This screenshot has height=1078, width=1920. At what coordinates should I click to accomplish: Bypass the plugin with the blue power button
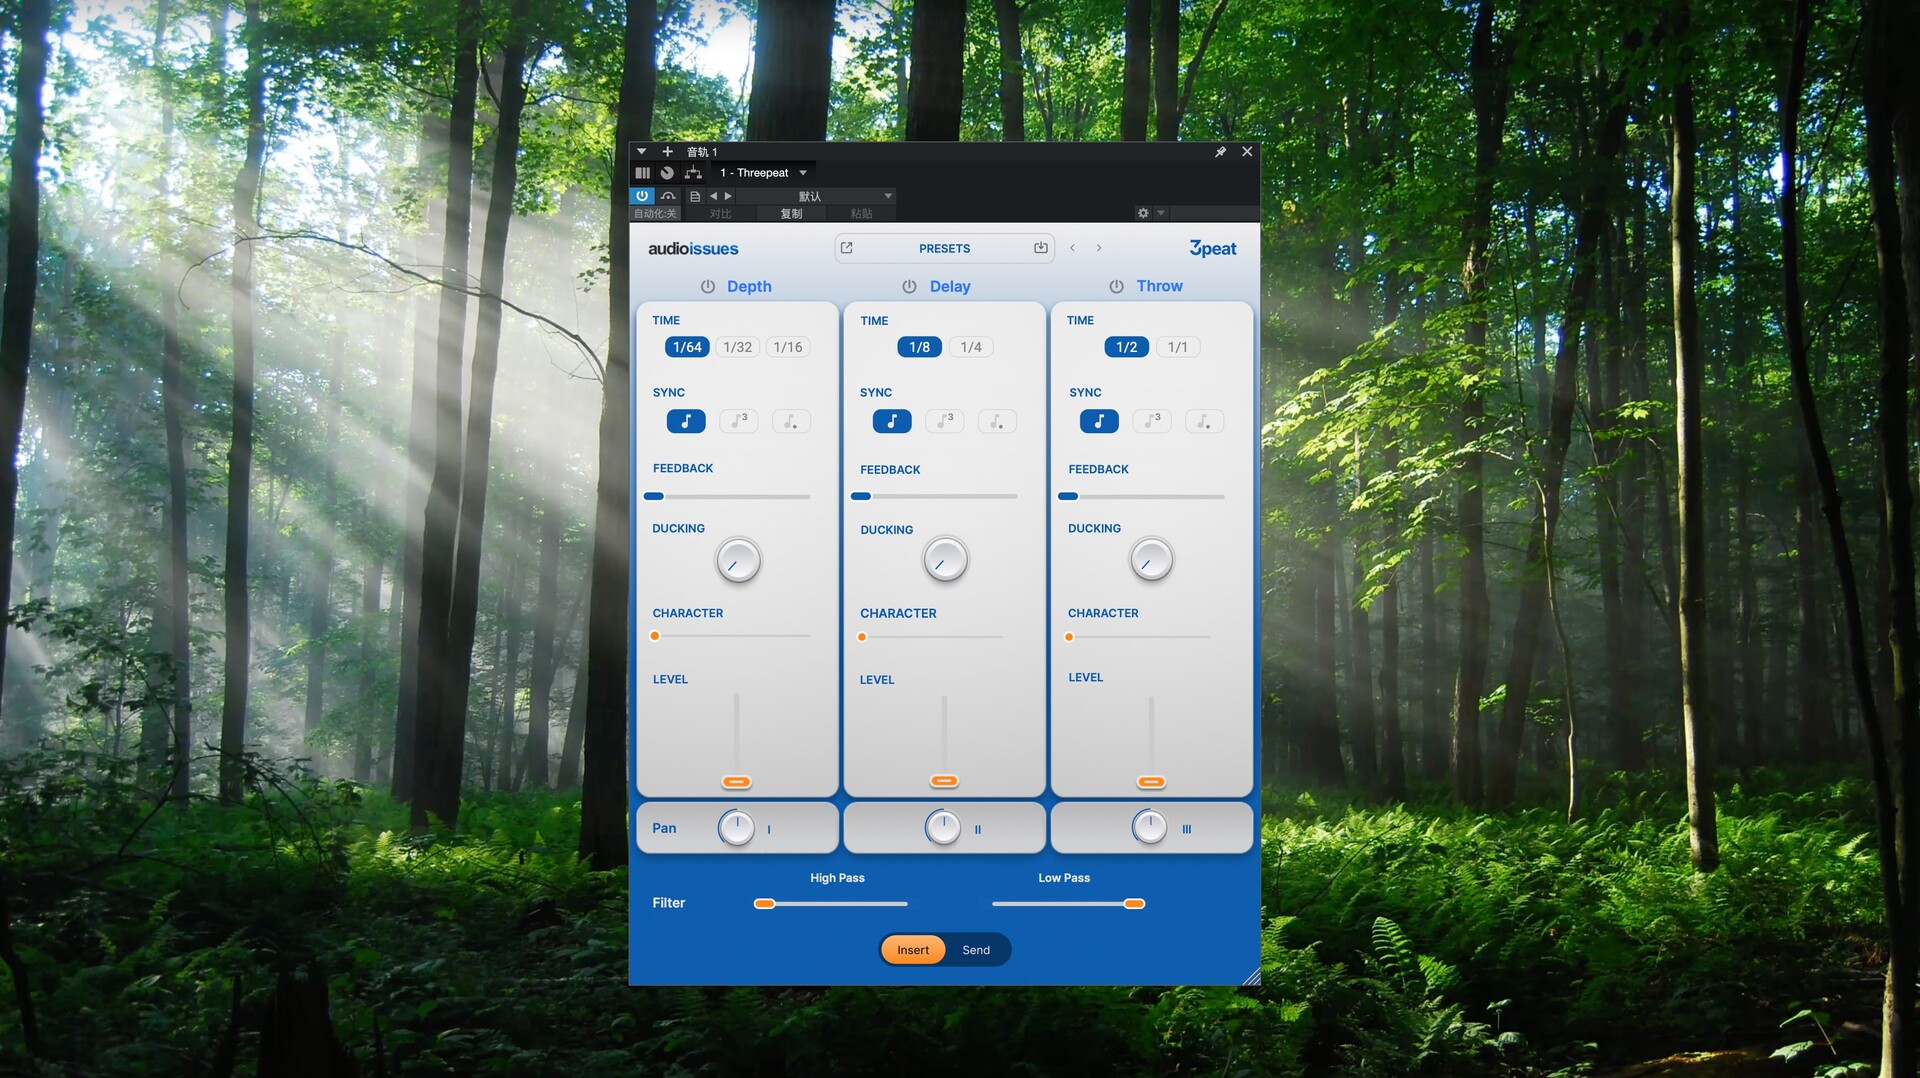pyautogui.click(x=642, y=196)
